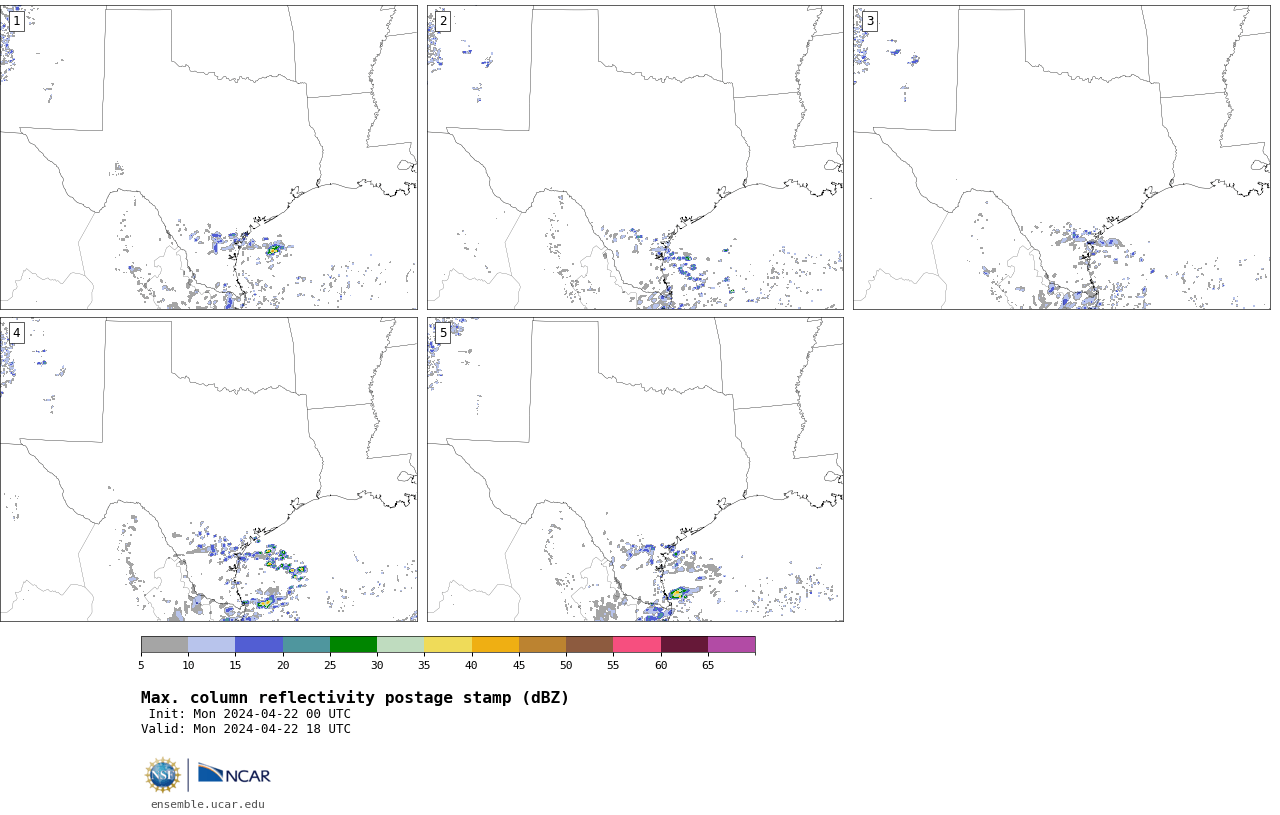Click the panel number label 4

(16, 333)
